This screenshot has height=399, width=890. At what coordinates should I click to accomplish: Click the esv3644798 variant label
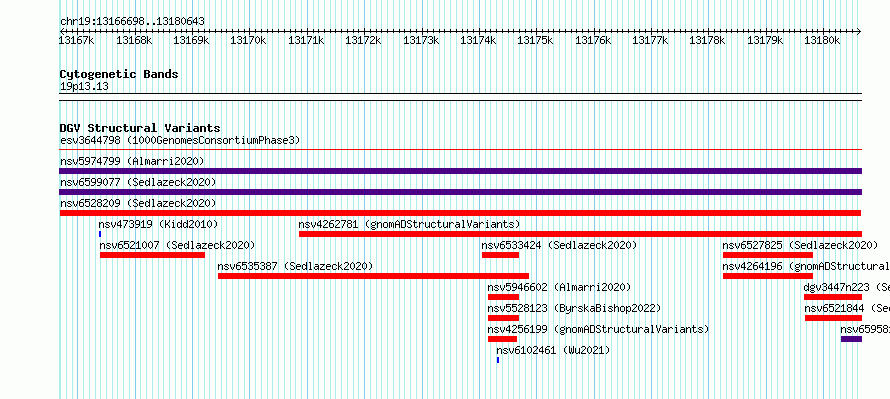click(180, 140)
